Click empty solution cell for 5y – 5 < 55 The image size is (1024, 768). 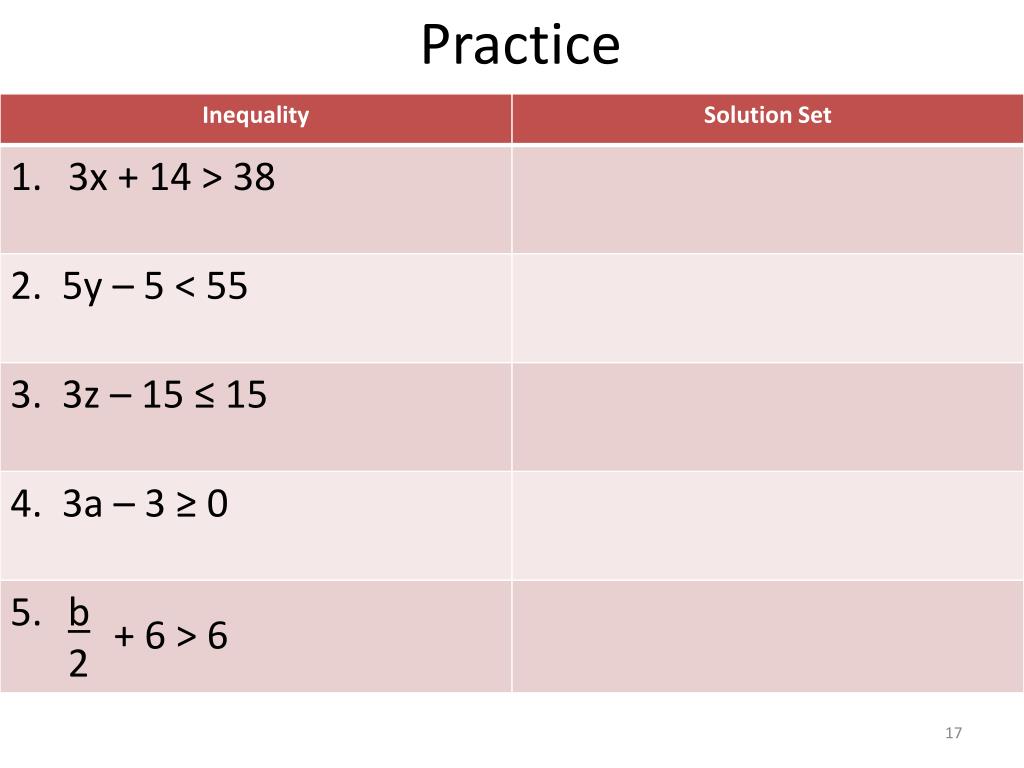(x=767, y=308)
